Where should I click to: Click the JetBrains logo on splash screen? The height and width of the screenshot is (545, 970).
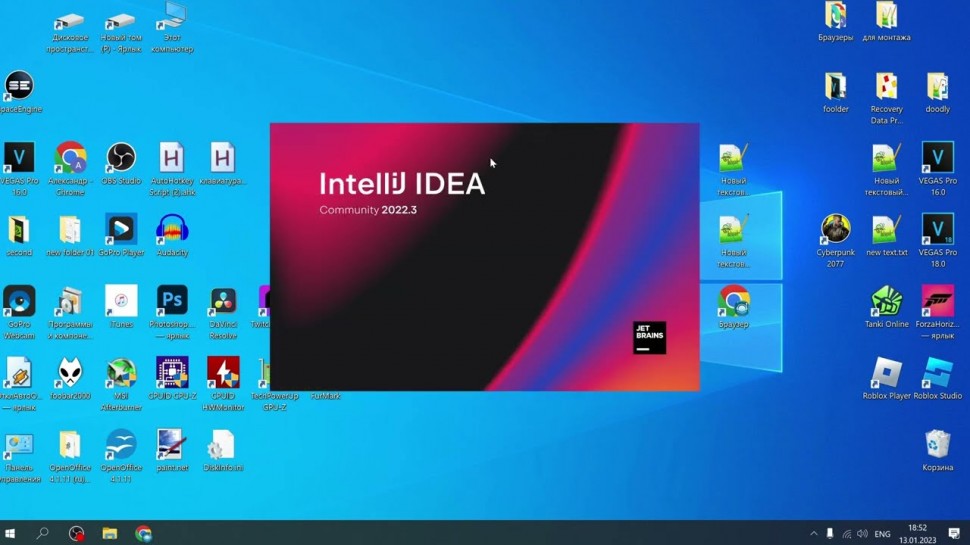coord(649,337)
